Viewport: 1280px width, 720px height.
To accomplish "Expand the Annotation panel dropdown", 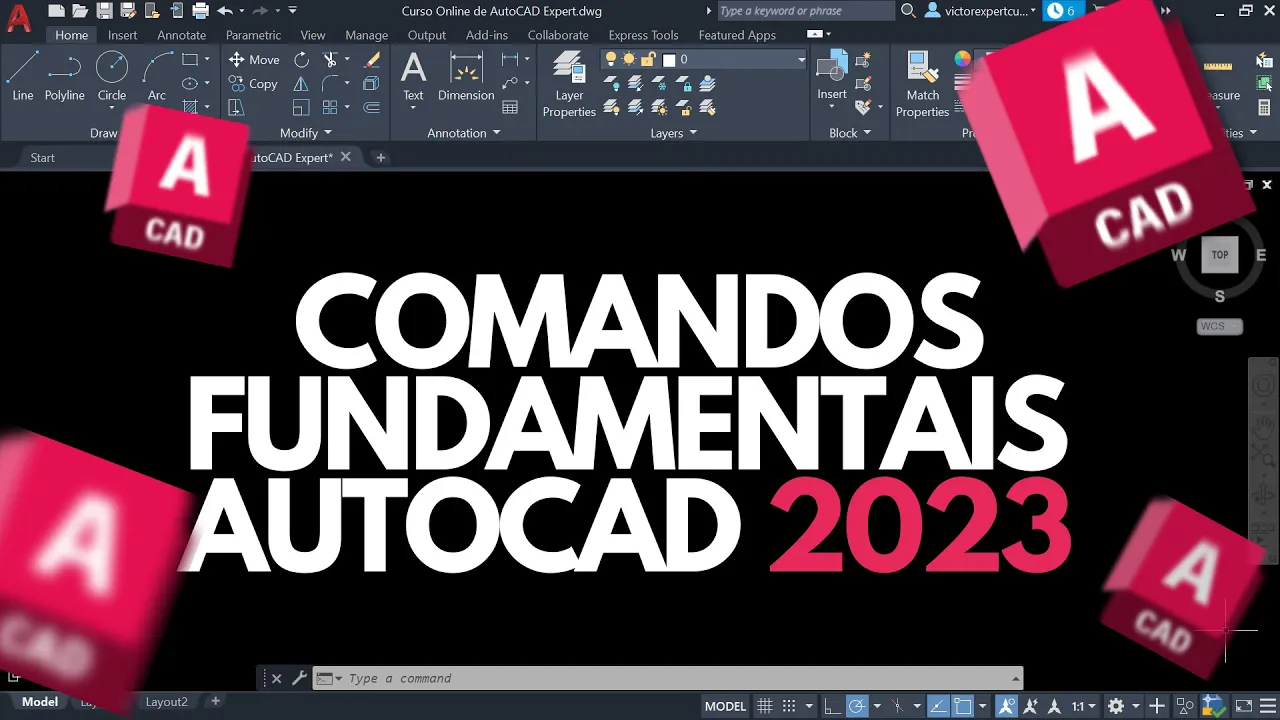I will [x=463, y=133].
